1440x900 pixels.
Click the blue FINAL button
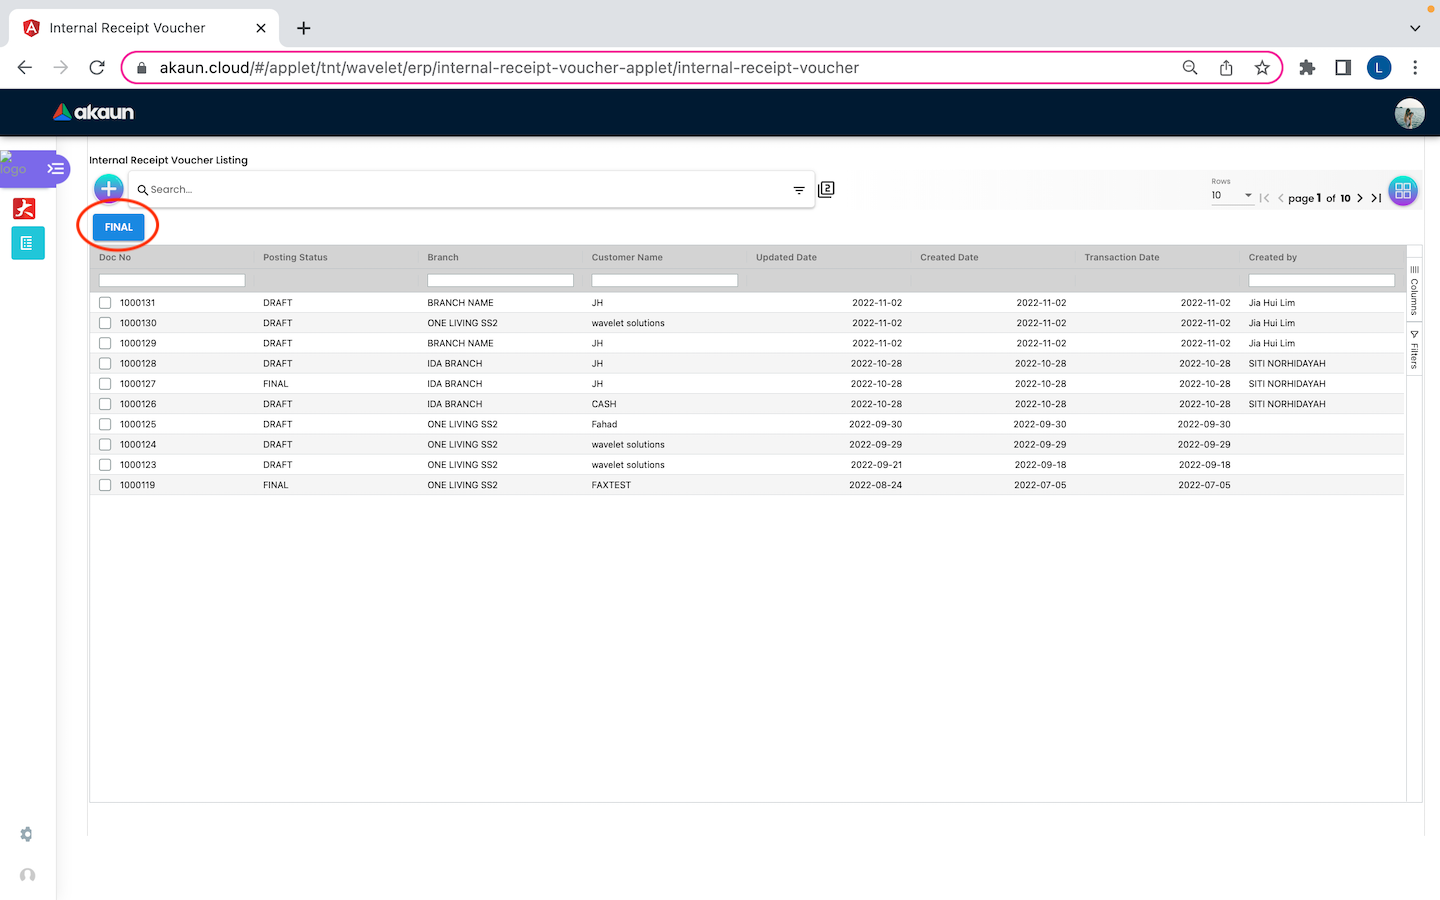point(118,227)
